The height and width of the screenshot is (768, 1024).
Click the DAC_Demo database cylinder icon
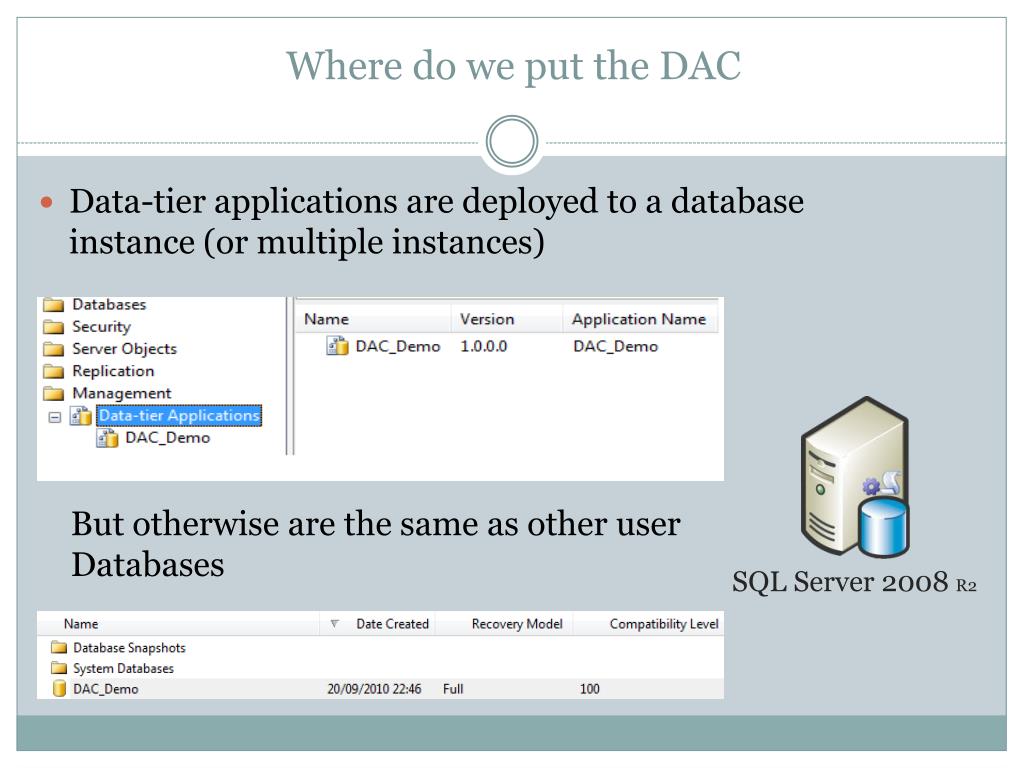click(59, 688)
